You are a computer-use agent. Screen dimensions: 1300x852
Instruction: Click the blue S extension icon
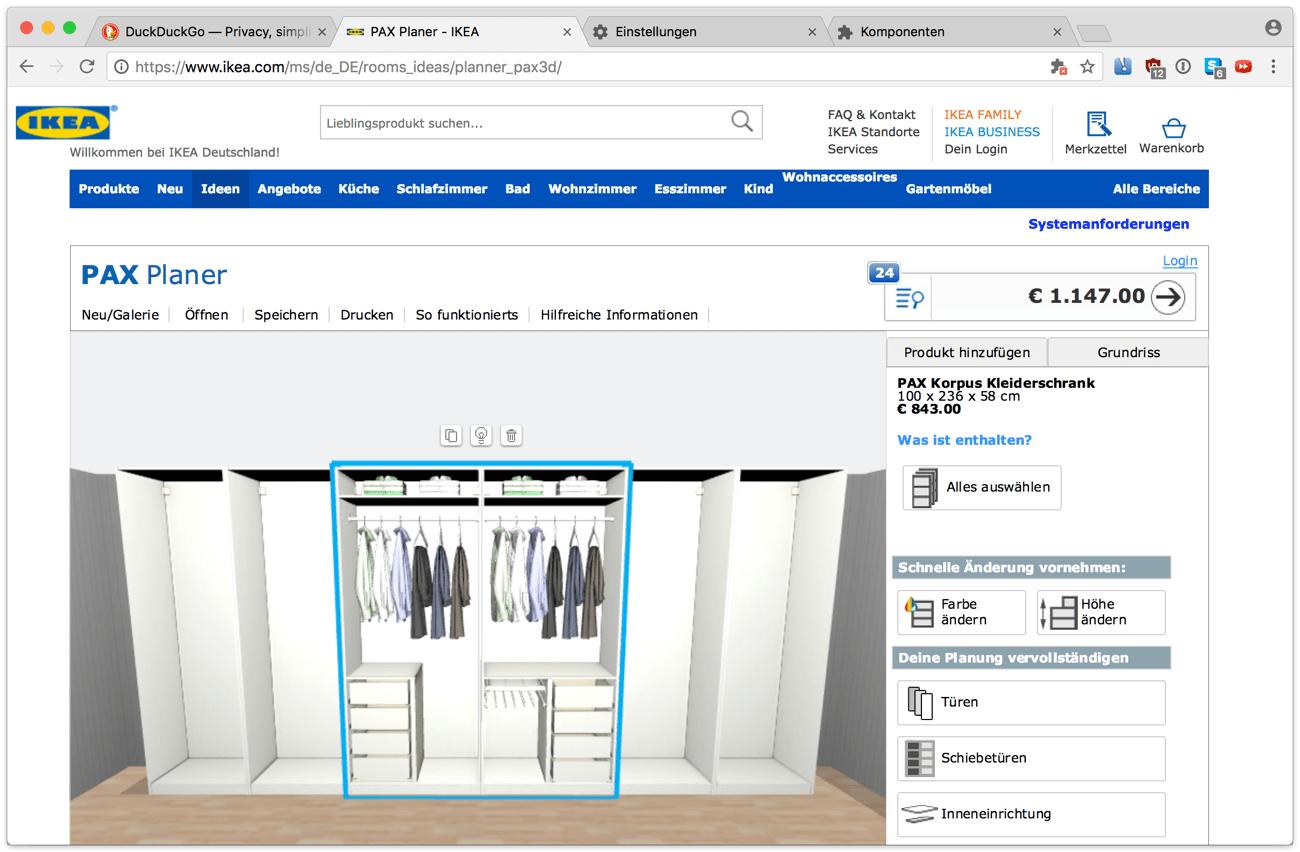(1214, 68)
